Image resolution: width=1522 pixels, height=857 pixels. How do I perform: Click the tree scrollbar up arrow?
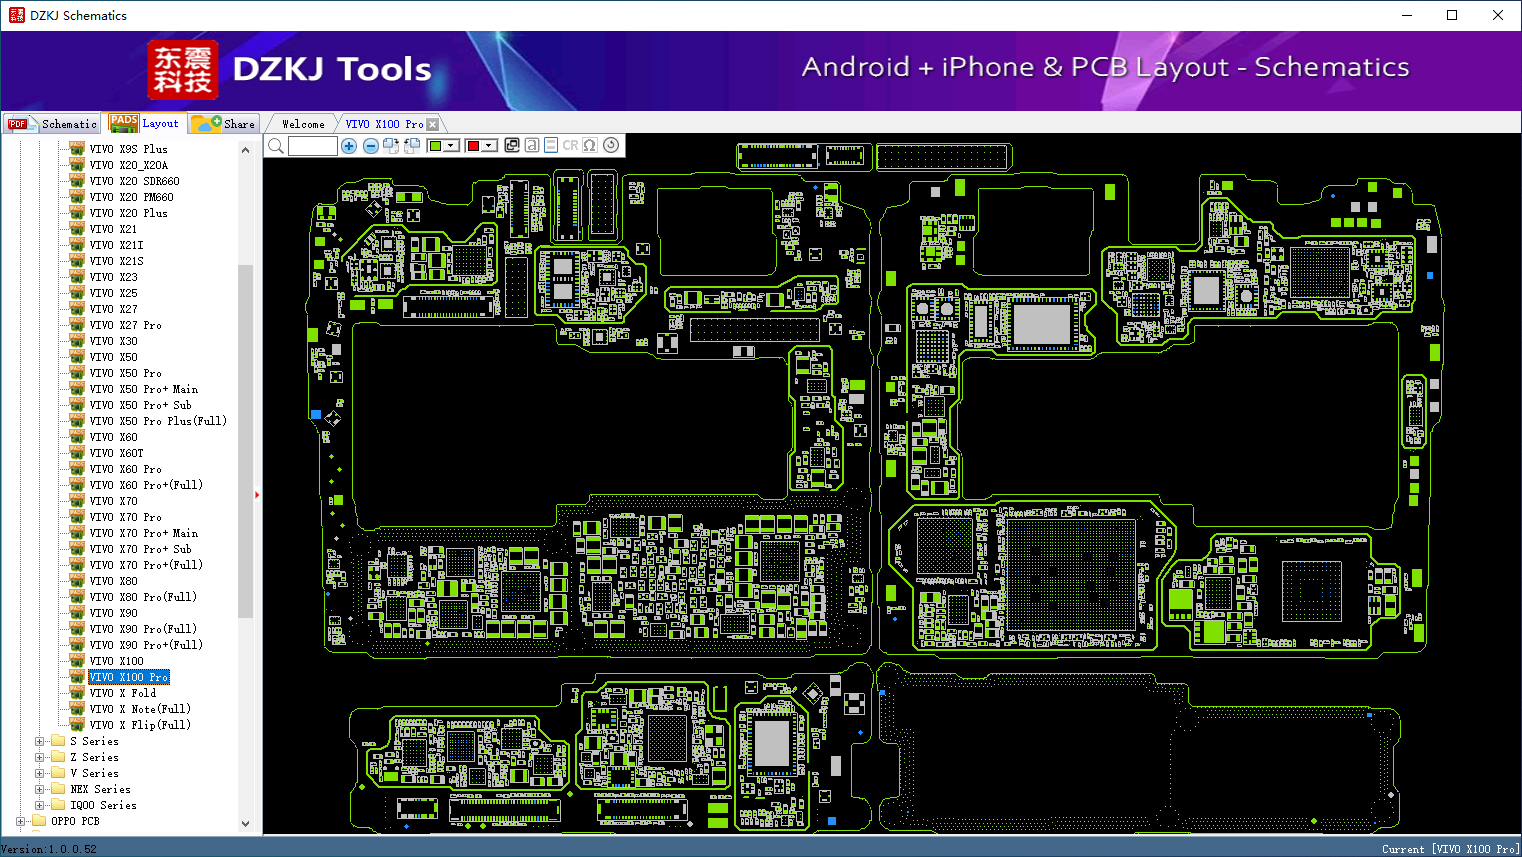pyautogui.click(x=246, y=150)
